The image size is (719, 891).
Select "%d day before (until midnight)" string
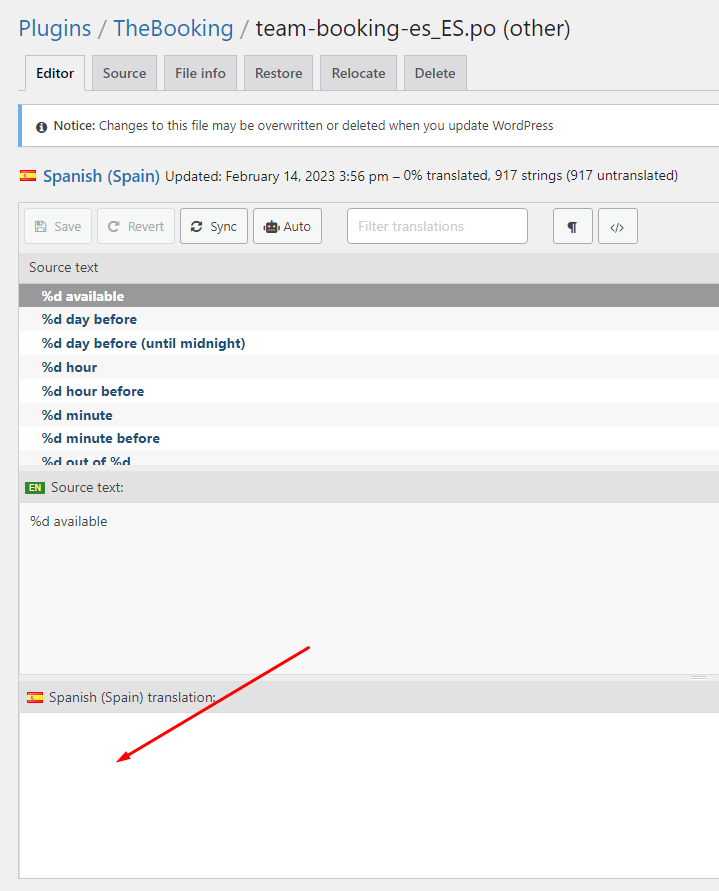143,343
